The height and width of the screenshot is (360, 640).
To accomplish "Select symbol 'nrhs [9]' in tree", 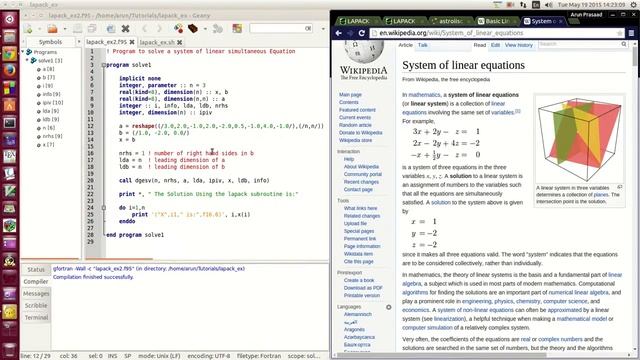I will 53,136.
